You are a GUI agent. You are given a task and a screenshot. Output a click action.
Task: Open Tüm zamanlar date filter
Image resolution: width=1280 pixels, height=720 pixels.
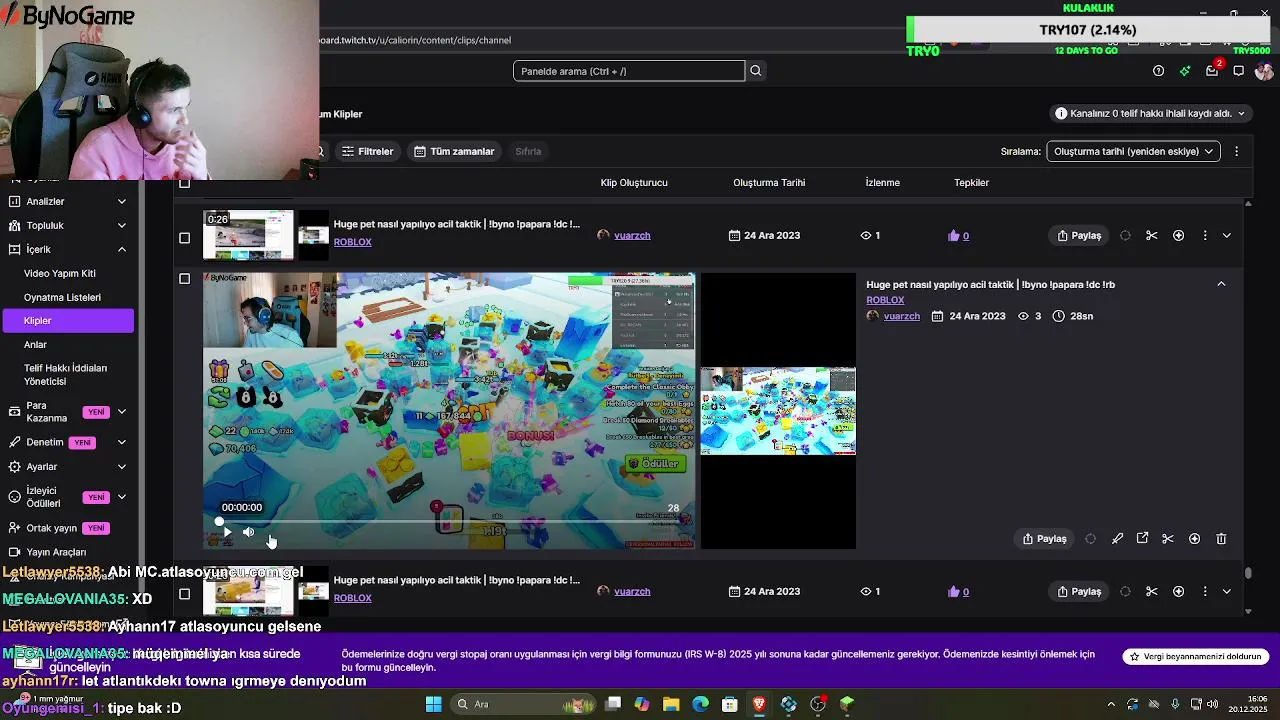pyautogui.click(x=454, y=151)
